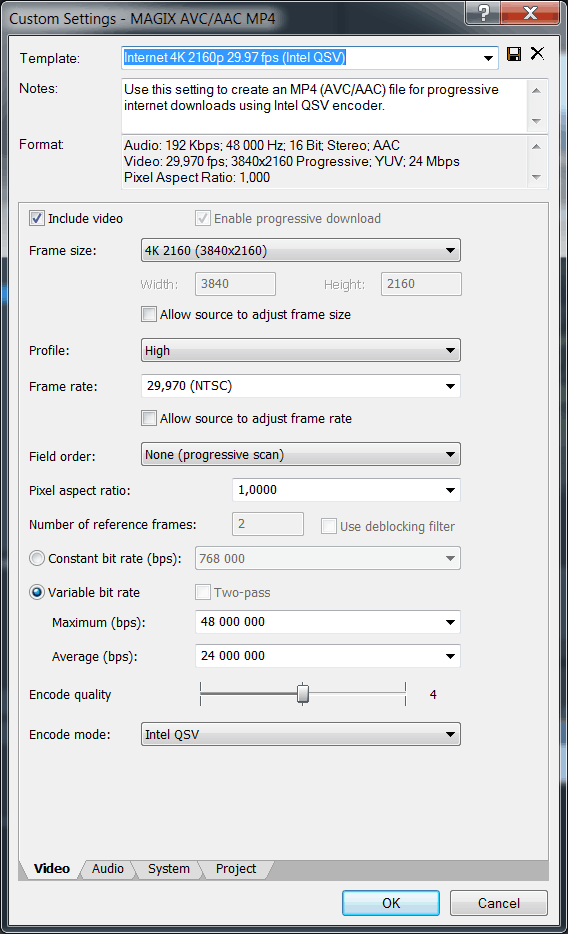This screenshot has height=934, width=568.
Task: Delete the template using the X icon
Action: (x=537, y=54)
